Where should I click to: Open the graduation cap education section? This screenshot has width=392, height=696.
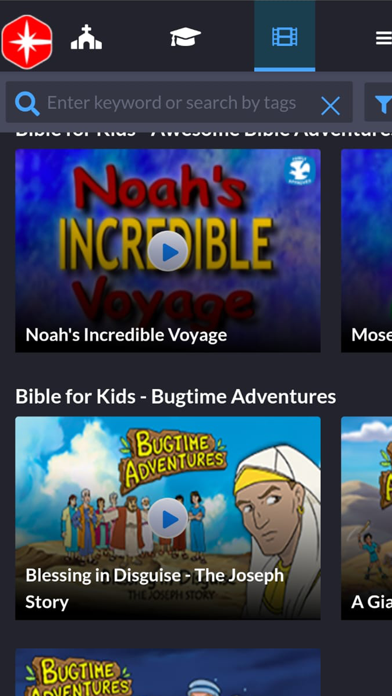point(185,36)
